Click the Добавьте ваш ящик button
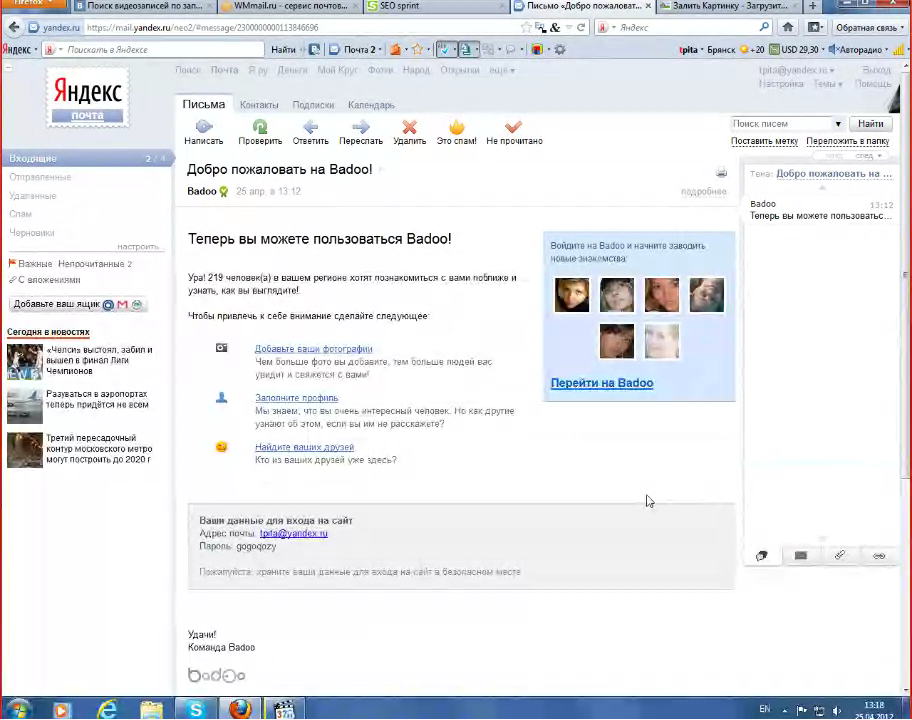Screen dimensions: 912x720 click(78, 304)
